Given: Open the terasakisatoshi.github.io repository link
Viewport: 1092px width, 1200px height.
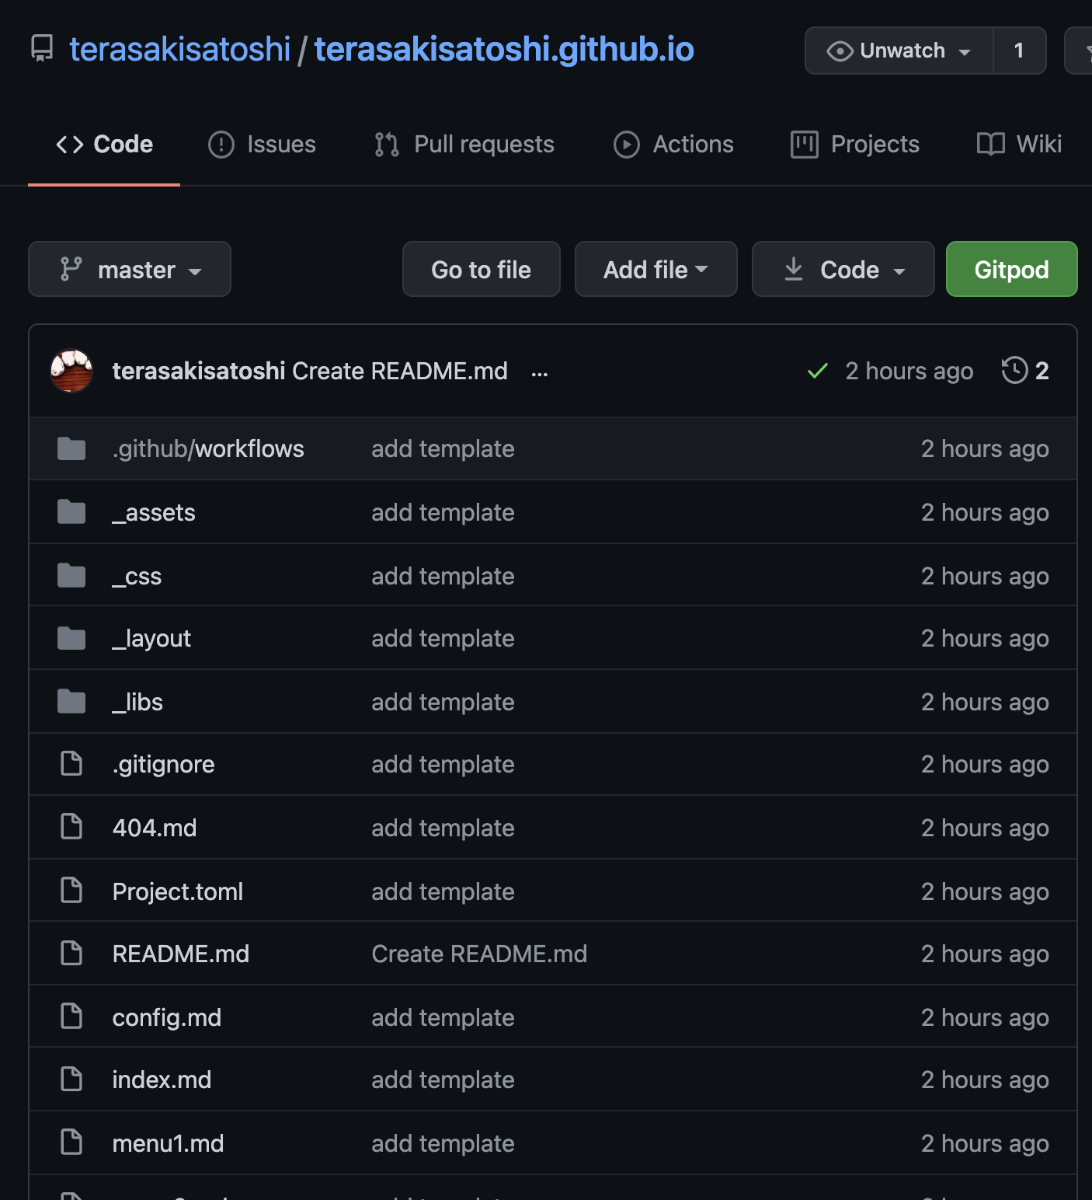Looking at the screenshot, I should click(504, 49).
